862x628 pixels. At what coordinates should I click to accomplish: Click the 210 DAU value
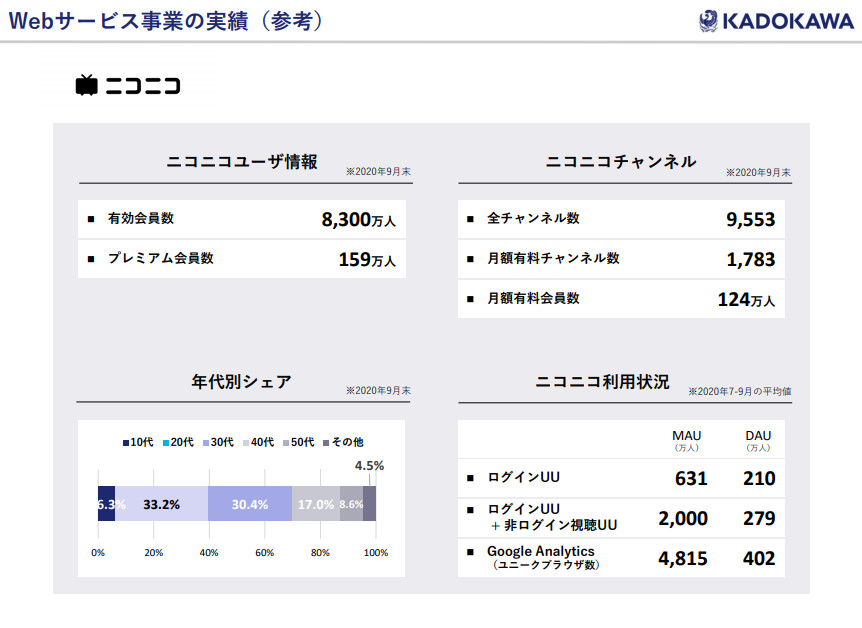[759, 478]
